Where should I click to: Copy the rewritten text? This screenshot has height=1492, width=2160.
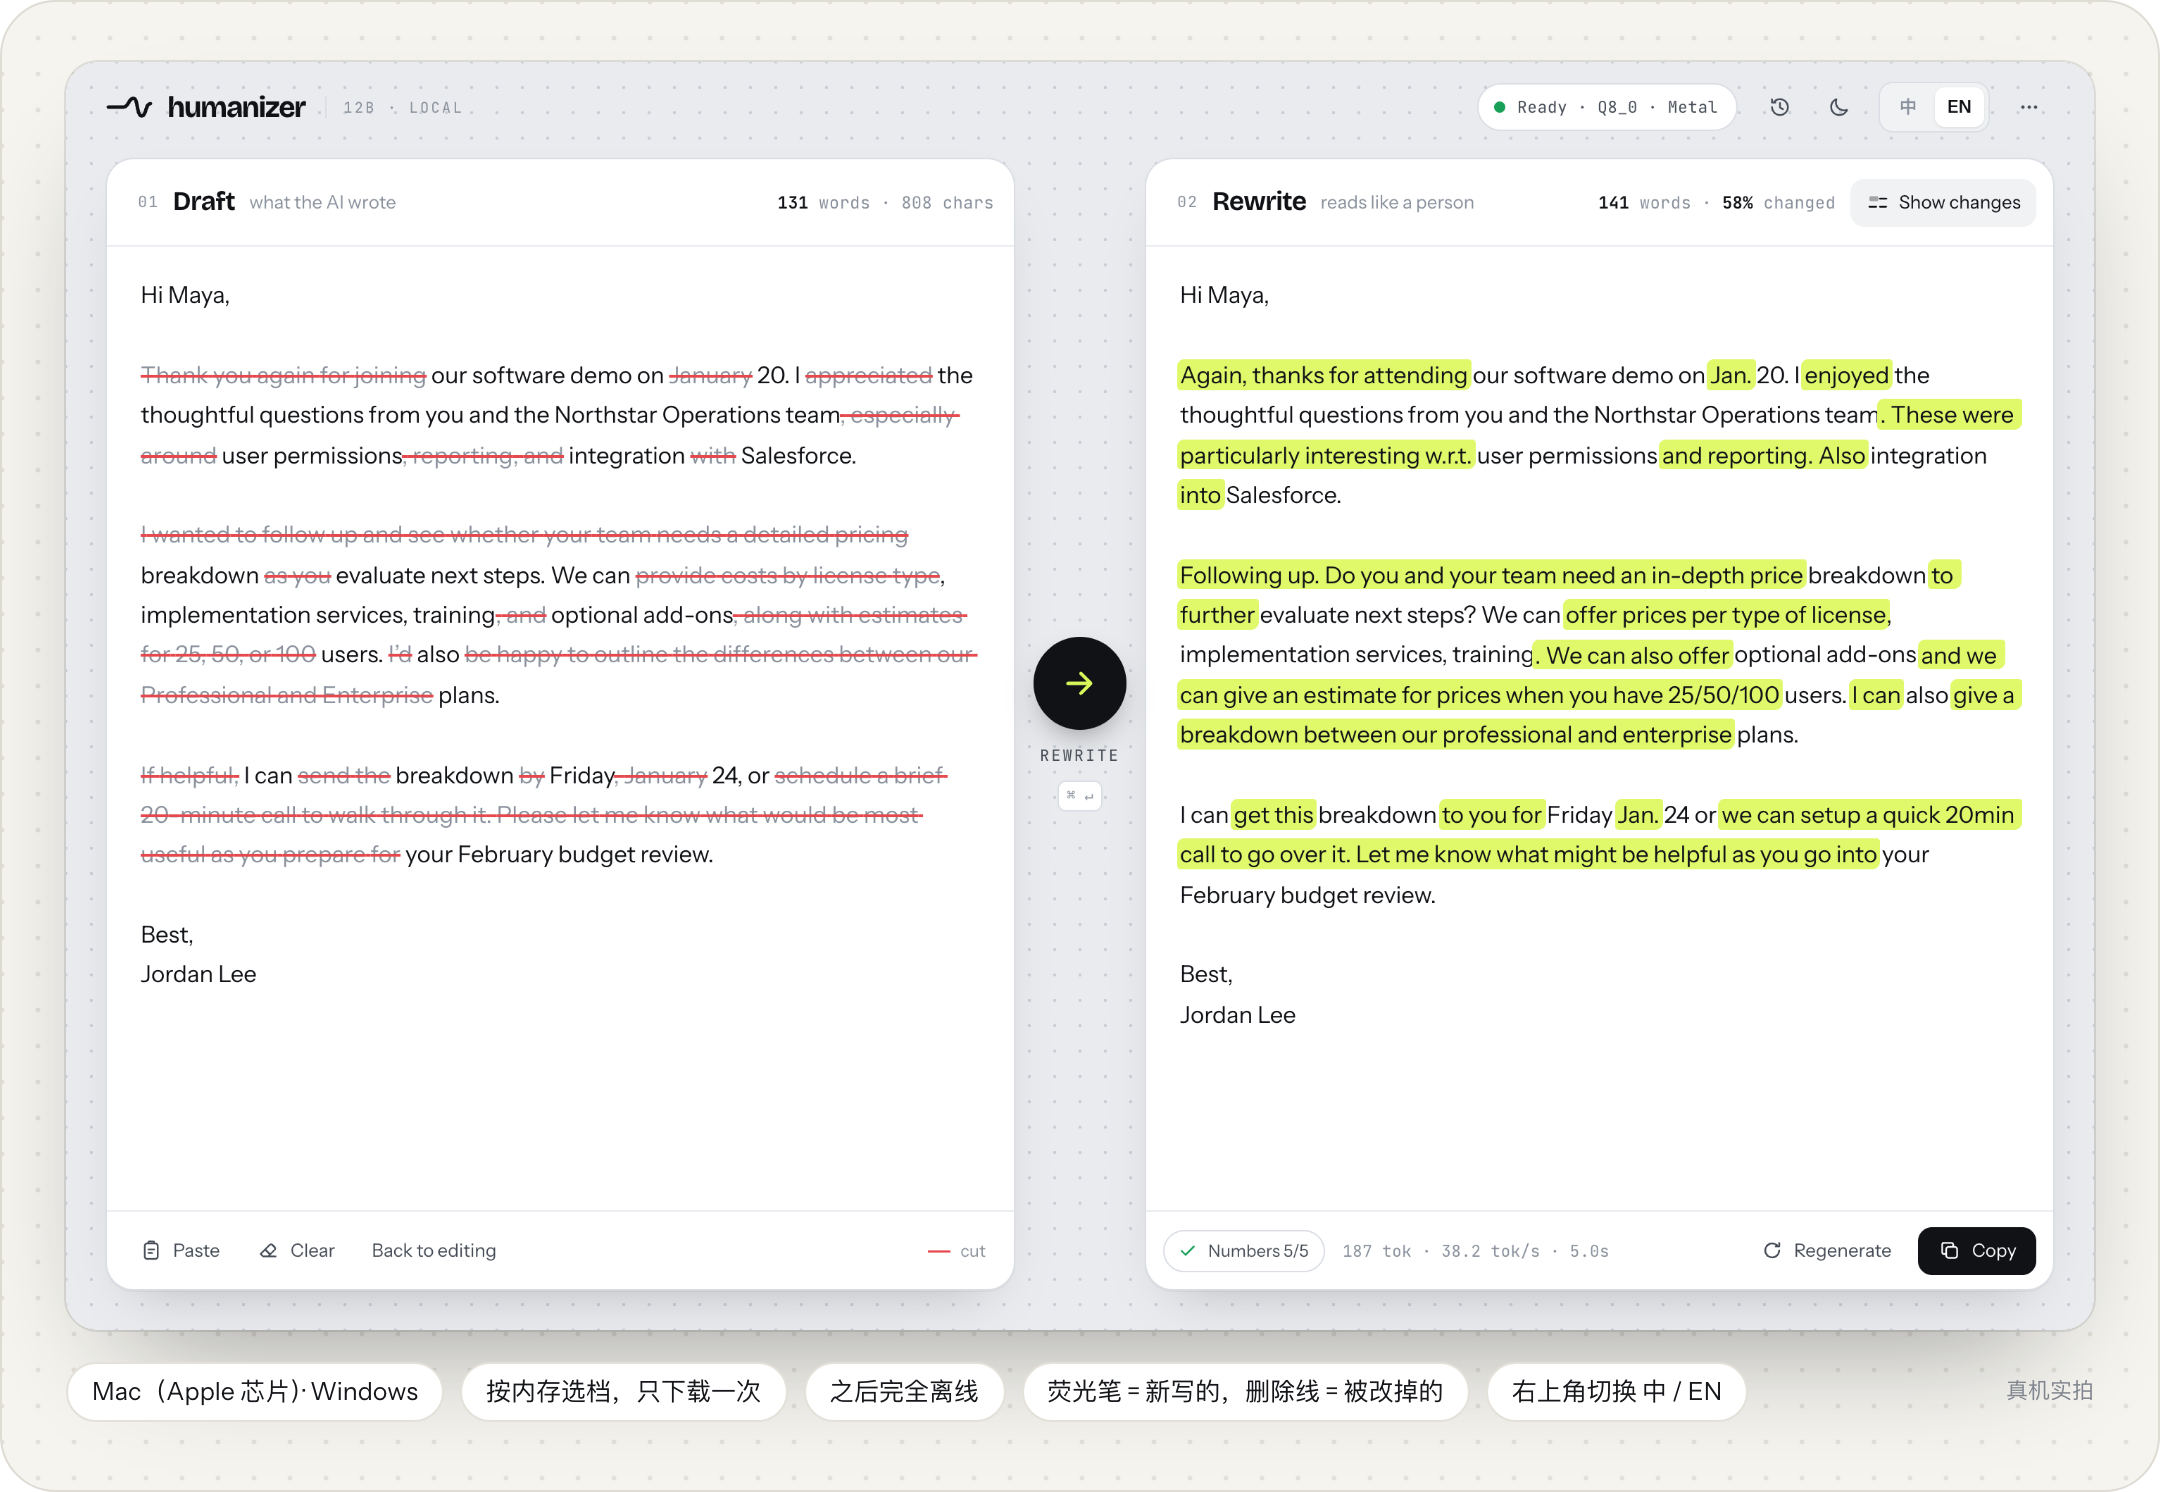(1976, 1251)
